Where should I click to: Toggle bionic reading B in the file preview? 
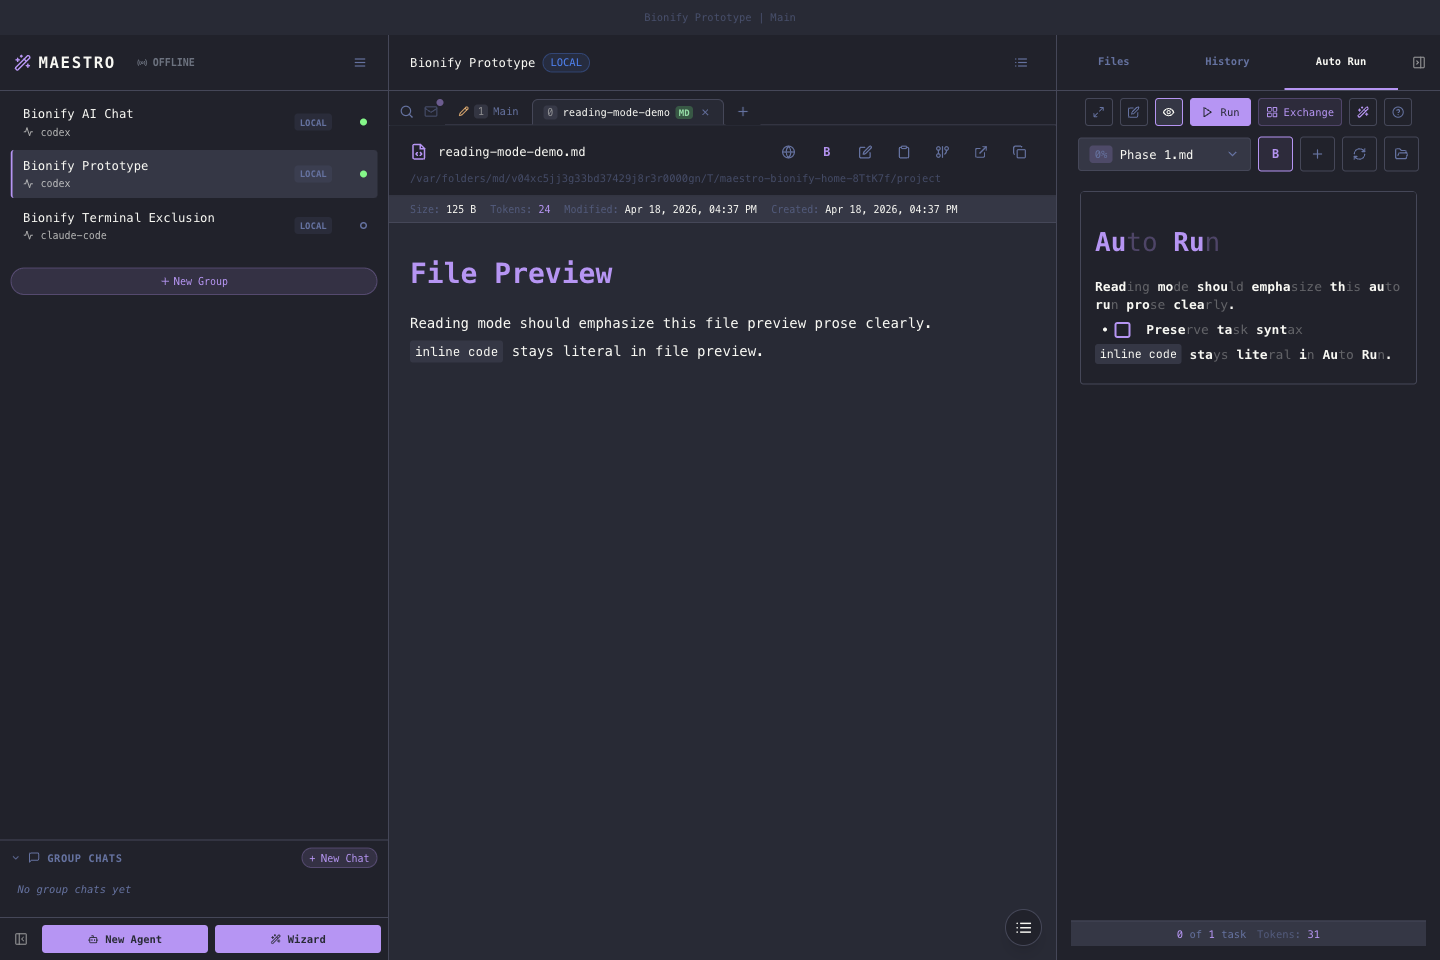coord(827,152)
